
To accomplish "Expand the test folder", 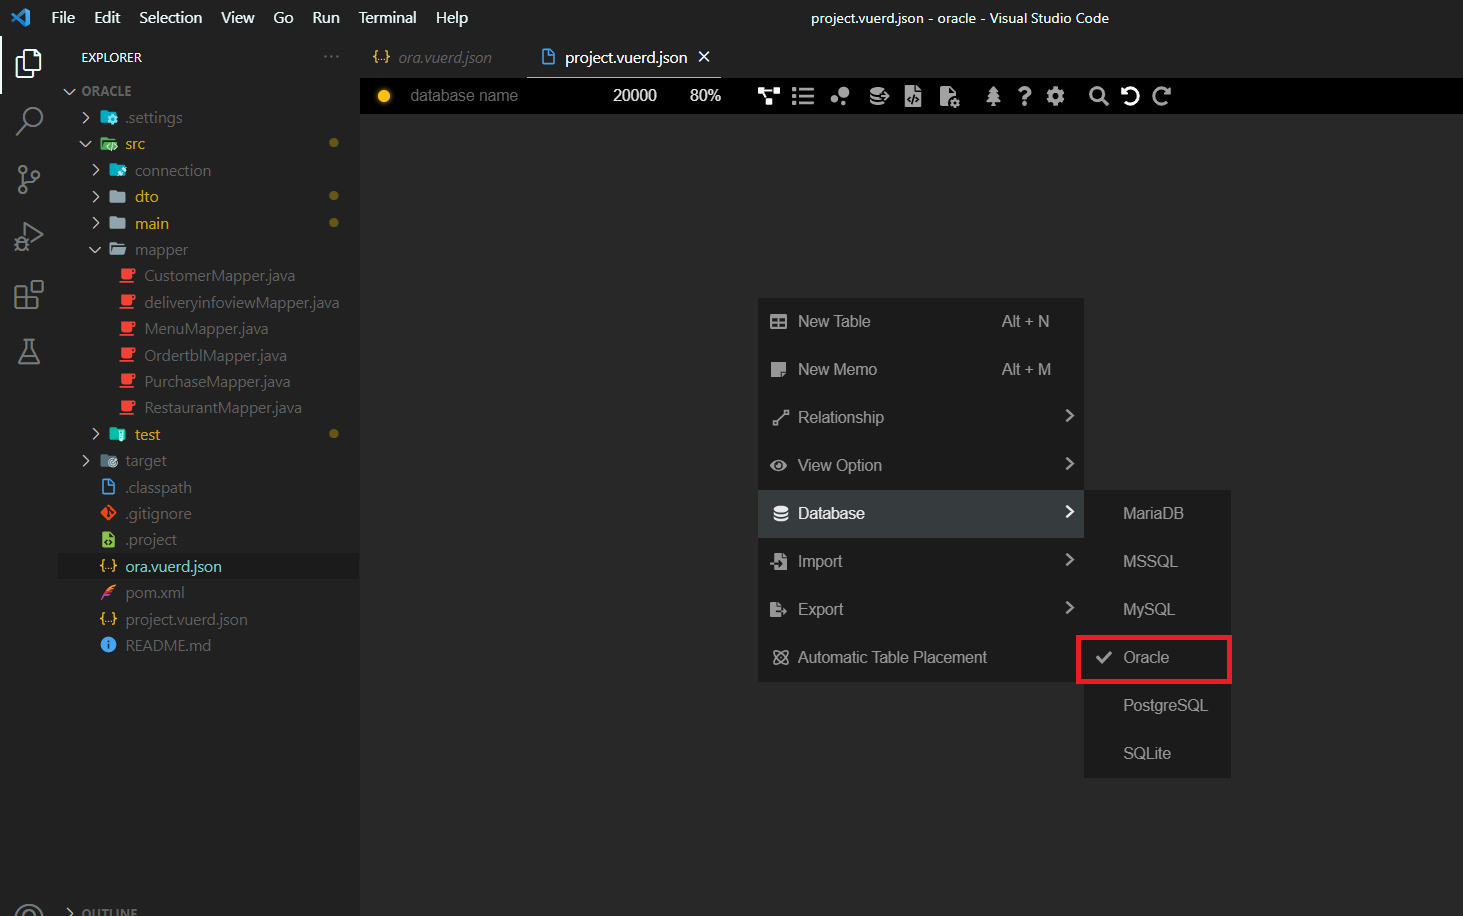I will point(208,435).
